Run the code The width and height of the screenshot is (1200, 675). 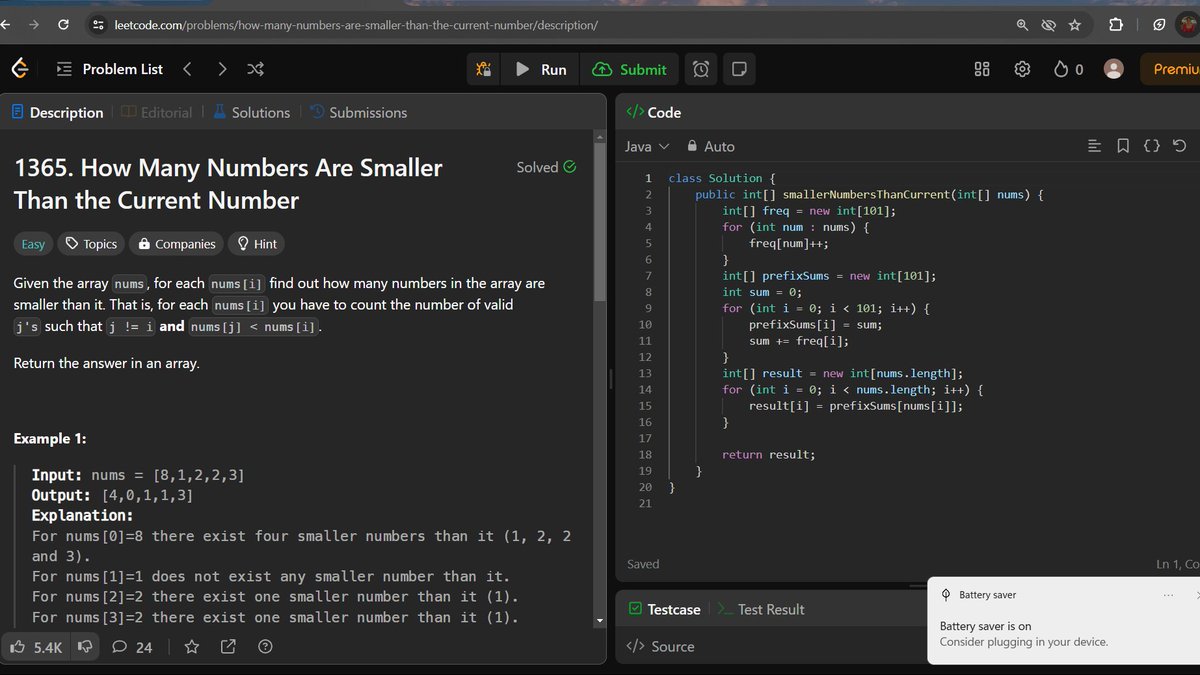pos(541,69)
